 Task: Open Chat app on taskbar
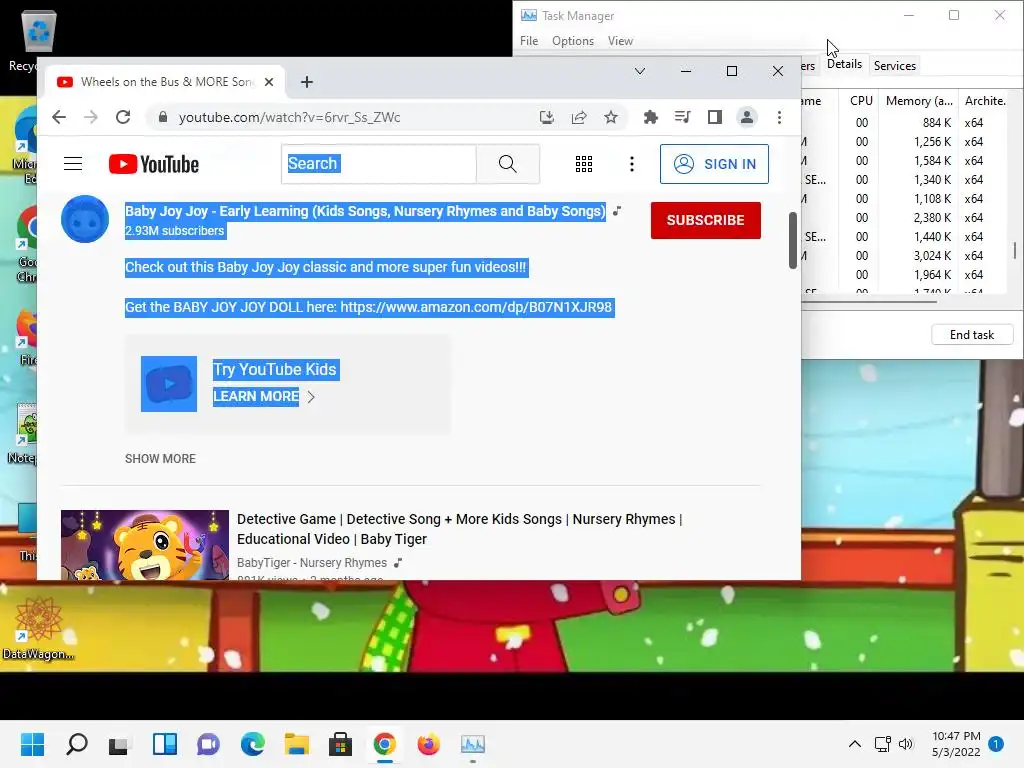pos(208,744)
